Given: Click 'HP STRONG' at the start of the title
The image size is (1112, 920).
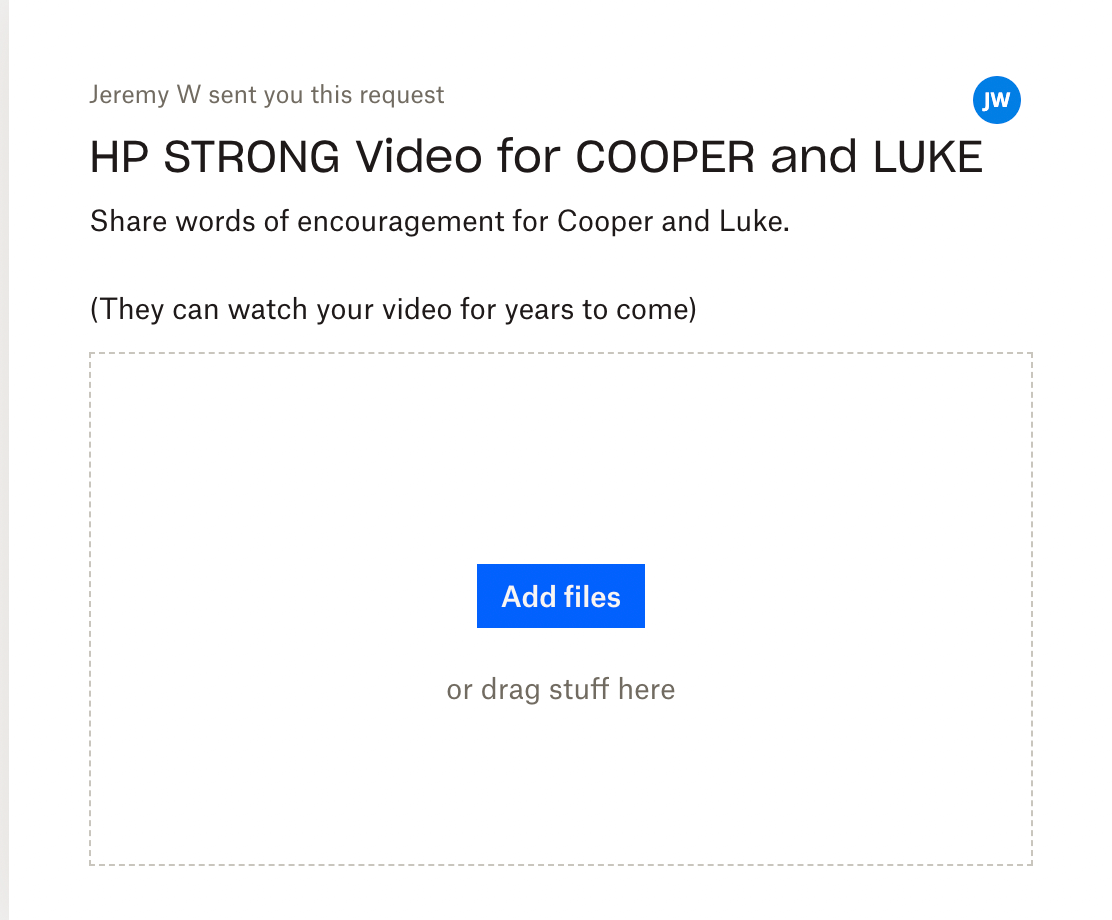Looking at the screenshot, I should (215, 157).
